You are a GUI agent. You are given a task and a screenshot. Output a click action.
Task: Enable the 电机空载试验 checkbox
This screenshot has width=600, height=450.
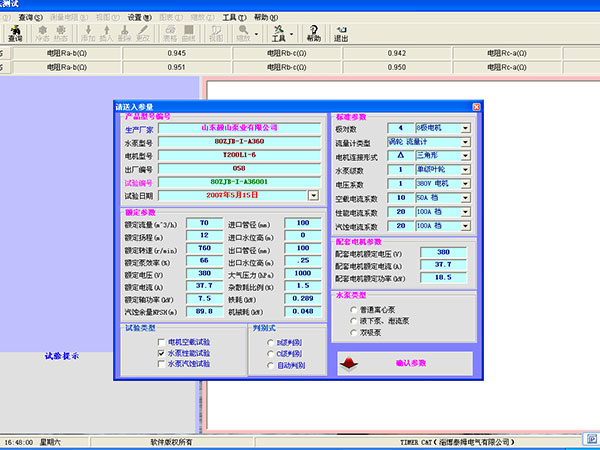(162, 342)
